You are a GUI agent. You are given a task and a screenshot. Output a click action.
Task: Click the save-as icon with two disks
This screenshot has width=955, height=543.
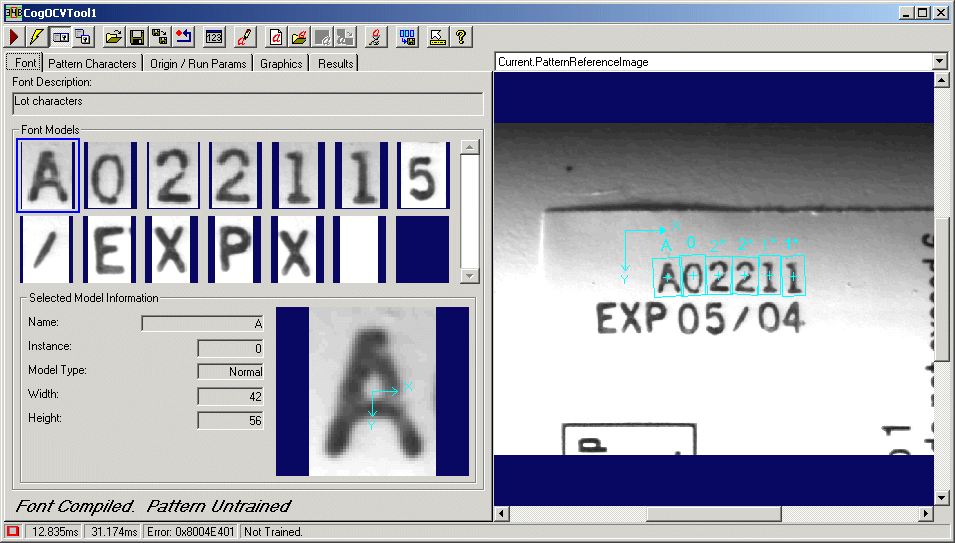coord(160,37)
